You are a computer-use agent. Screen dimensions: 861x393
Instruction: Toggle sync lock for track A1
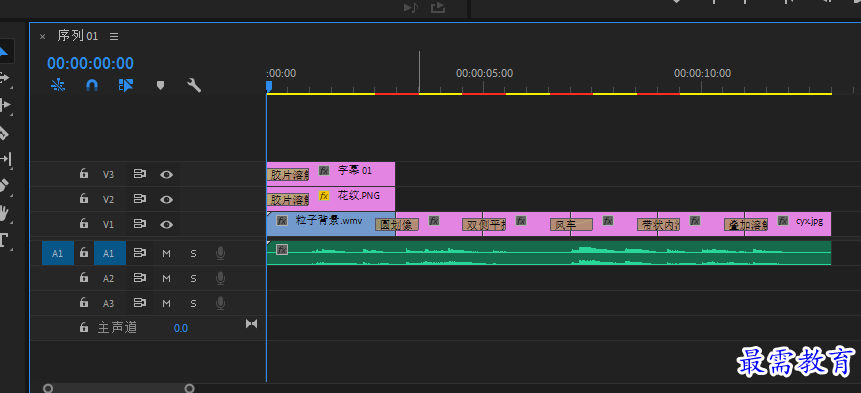coord(140,253)
